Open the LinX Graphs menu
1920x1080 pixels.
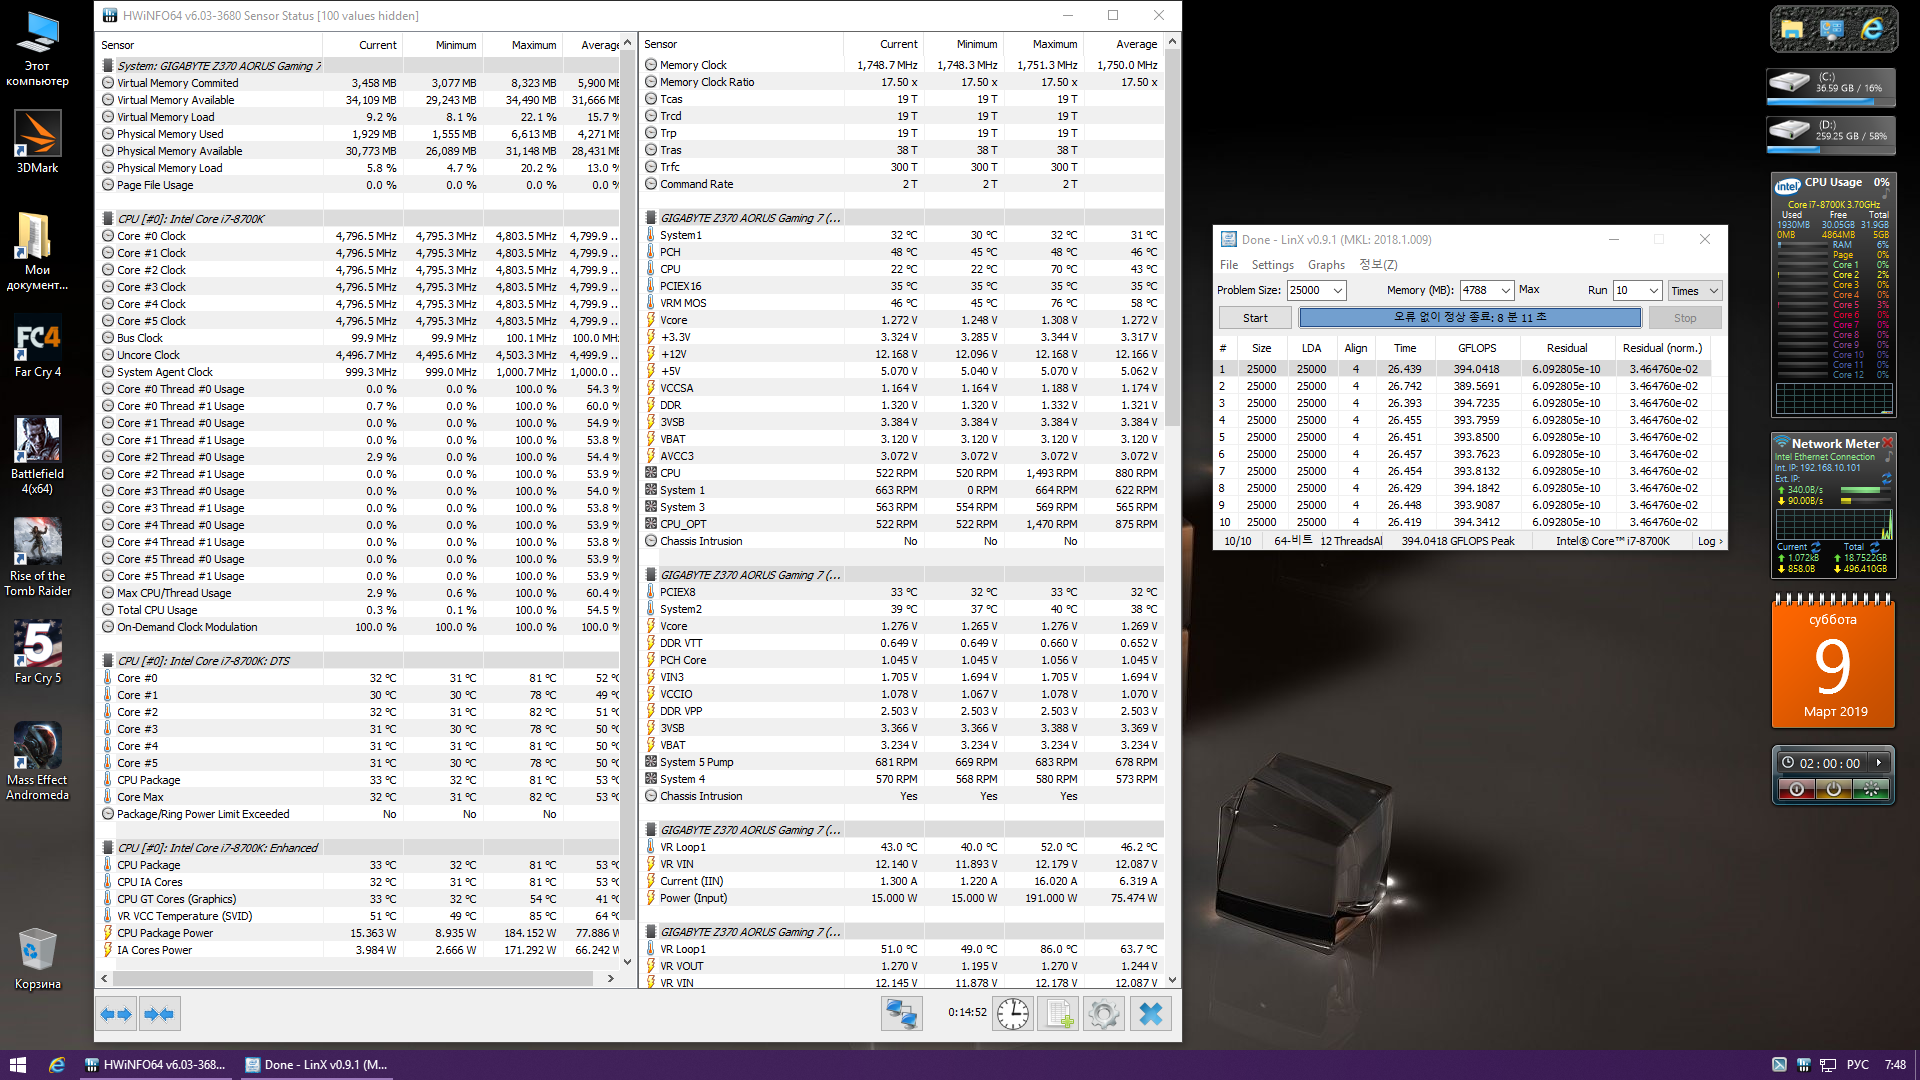[x=1326, y=265]
